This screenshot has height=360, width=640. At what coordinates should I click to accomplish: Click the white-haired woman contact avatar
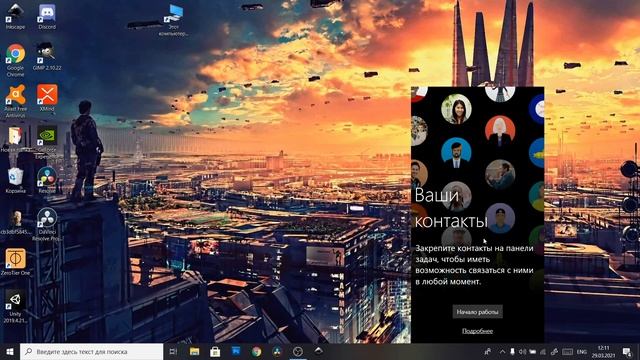[500, 131]
